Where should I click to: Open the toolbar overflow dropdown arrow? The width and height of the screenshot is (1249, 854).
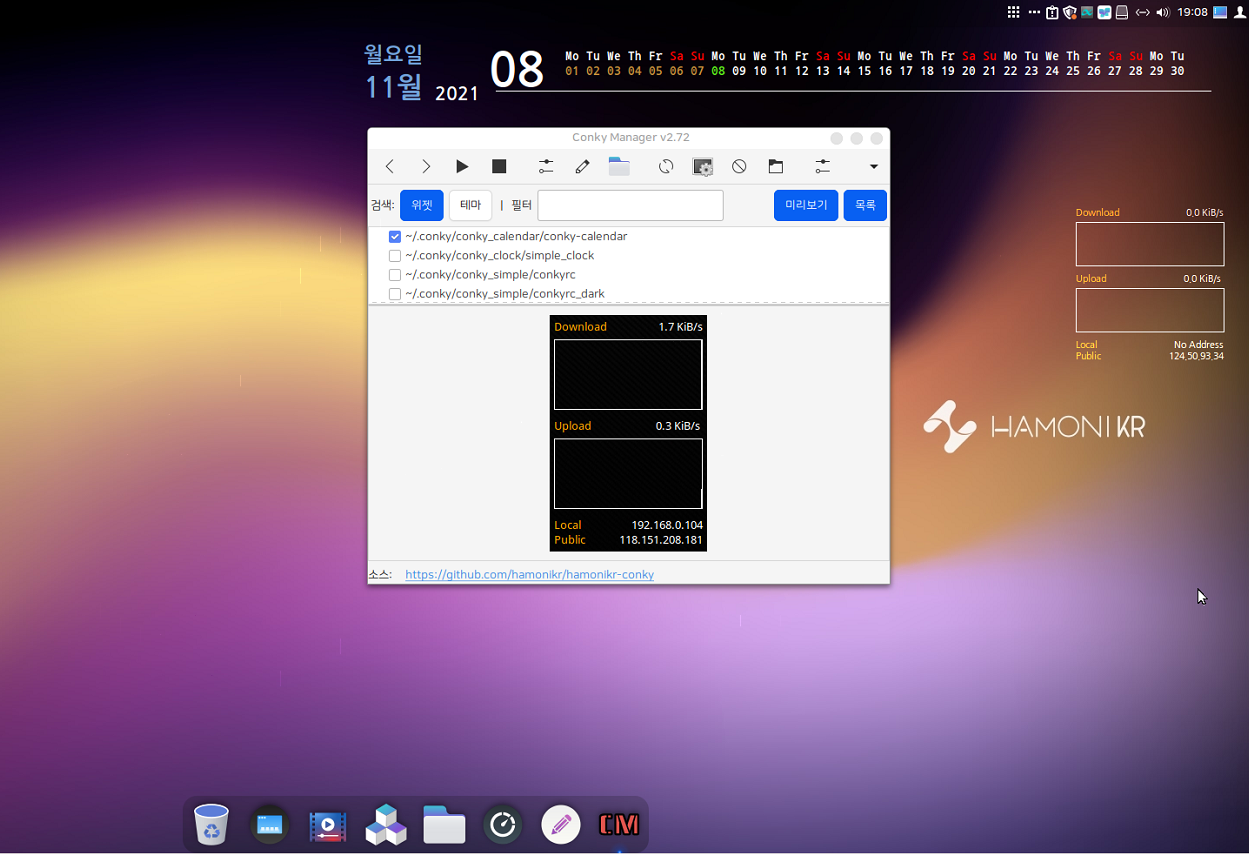pyautogui.click(x=872, y=167)
